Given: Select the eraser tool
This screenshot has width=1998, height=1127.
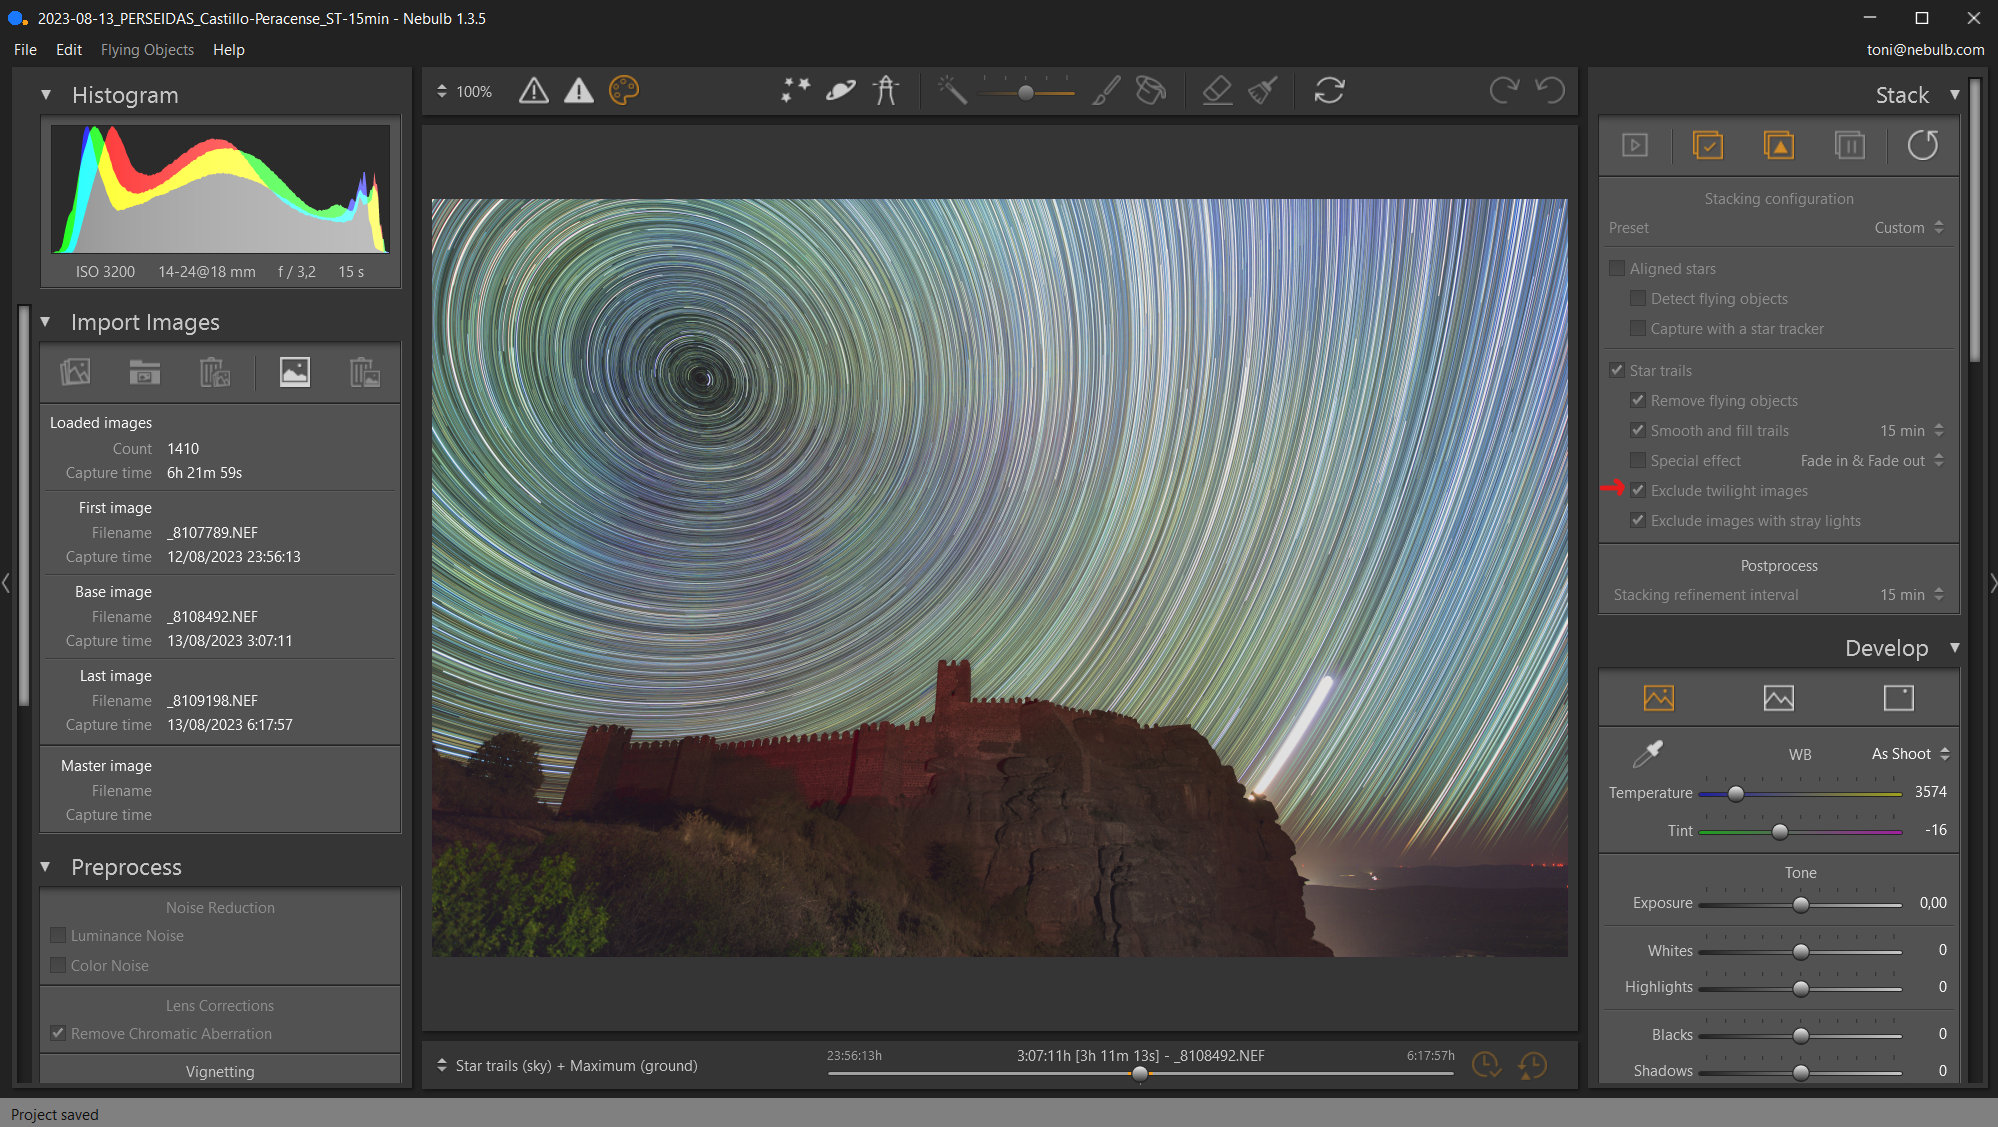Looking at the screenshot, I should [x=1217, y=91].
